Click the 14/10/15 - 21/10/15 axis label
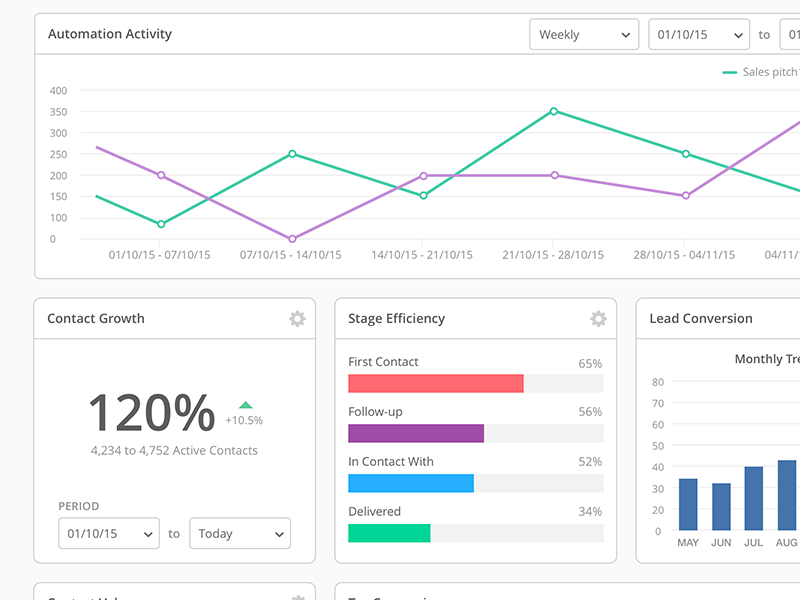Viewport: 800px width, 600px height. (422, 255)
